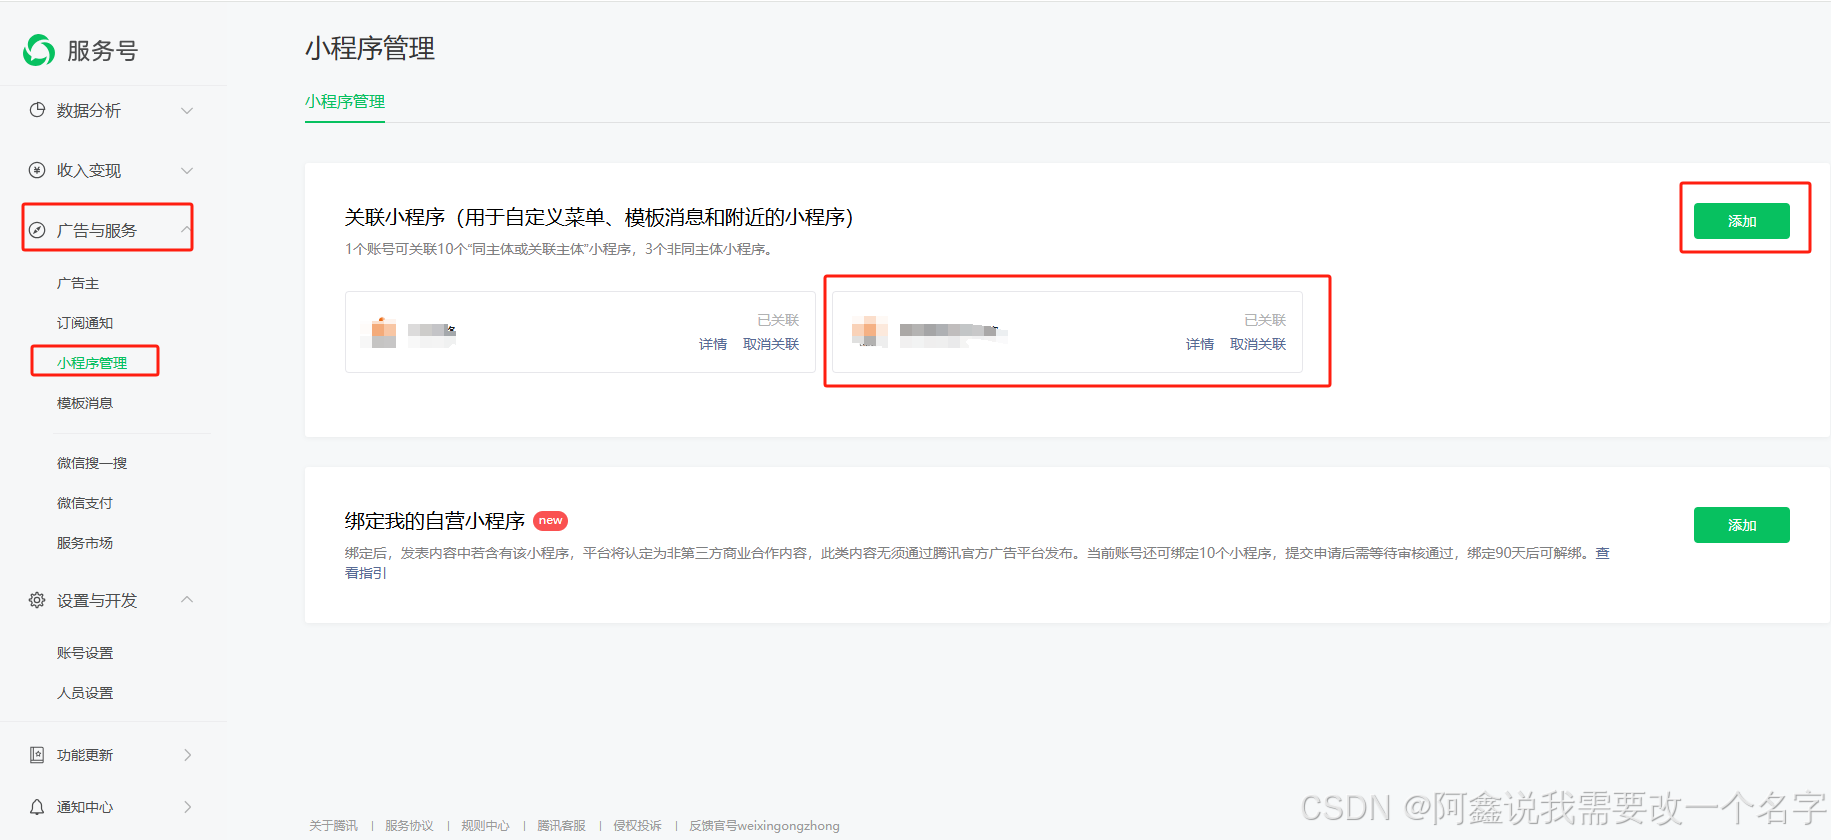Click the 收入变现 menu label
This screenshot has width=1831, height=840.
click(x=89, y=170)
